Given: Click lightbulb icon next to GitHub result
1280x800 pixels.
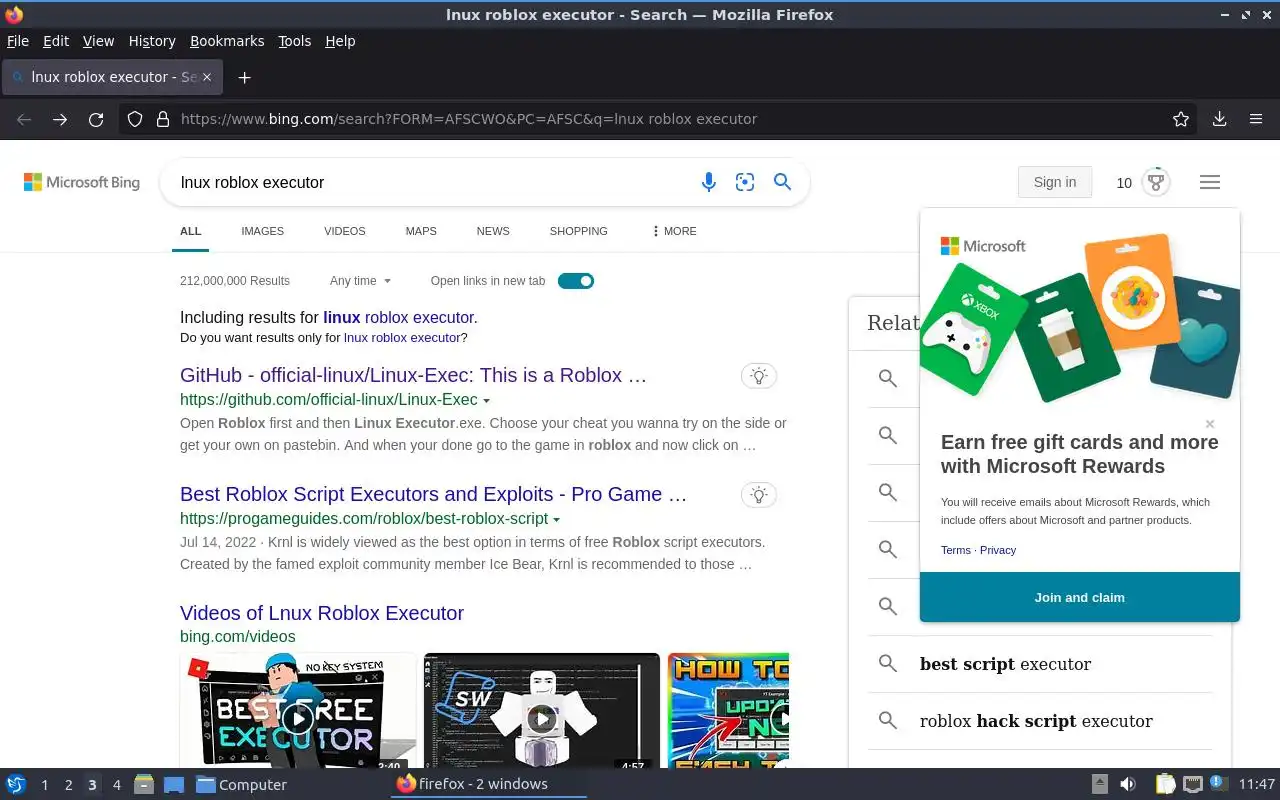Looking at the screenshot, I should (x=759, y=376).
